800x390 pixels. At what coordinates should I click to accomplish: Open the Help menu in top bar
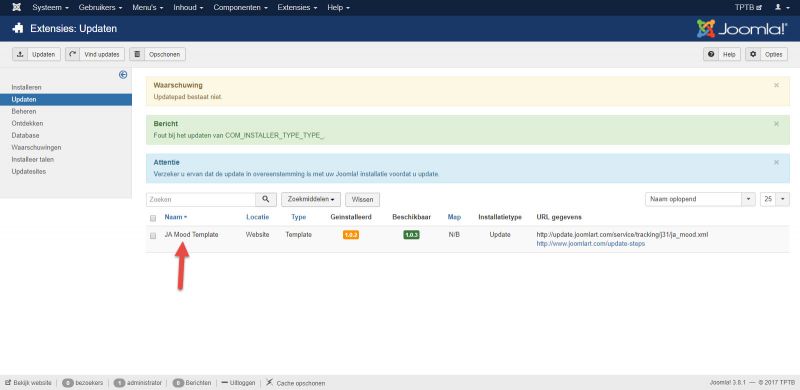[338, 8]
